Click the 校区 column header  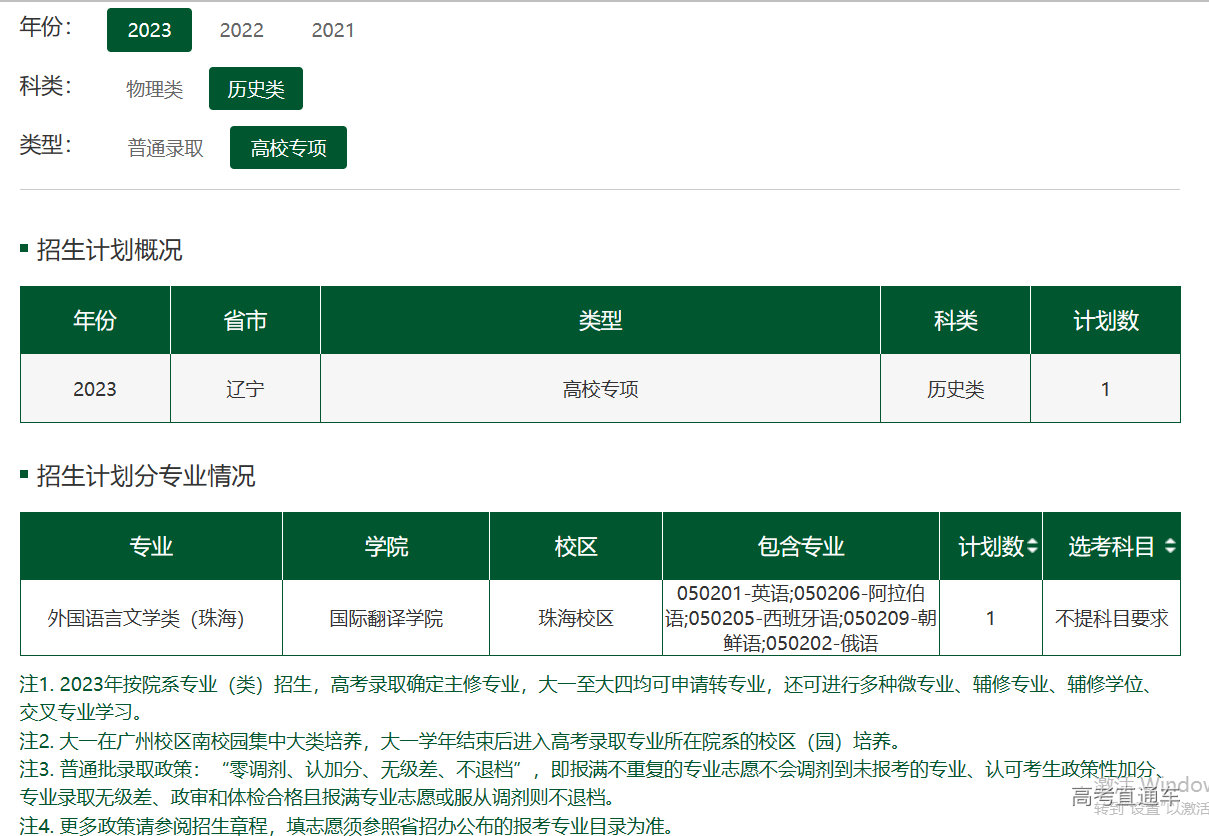tap(576, 547)
